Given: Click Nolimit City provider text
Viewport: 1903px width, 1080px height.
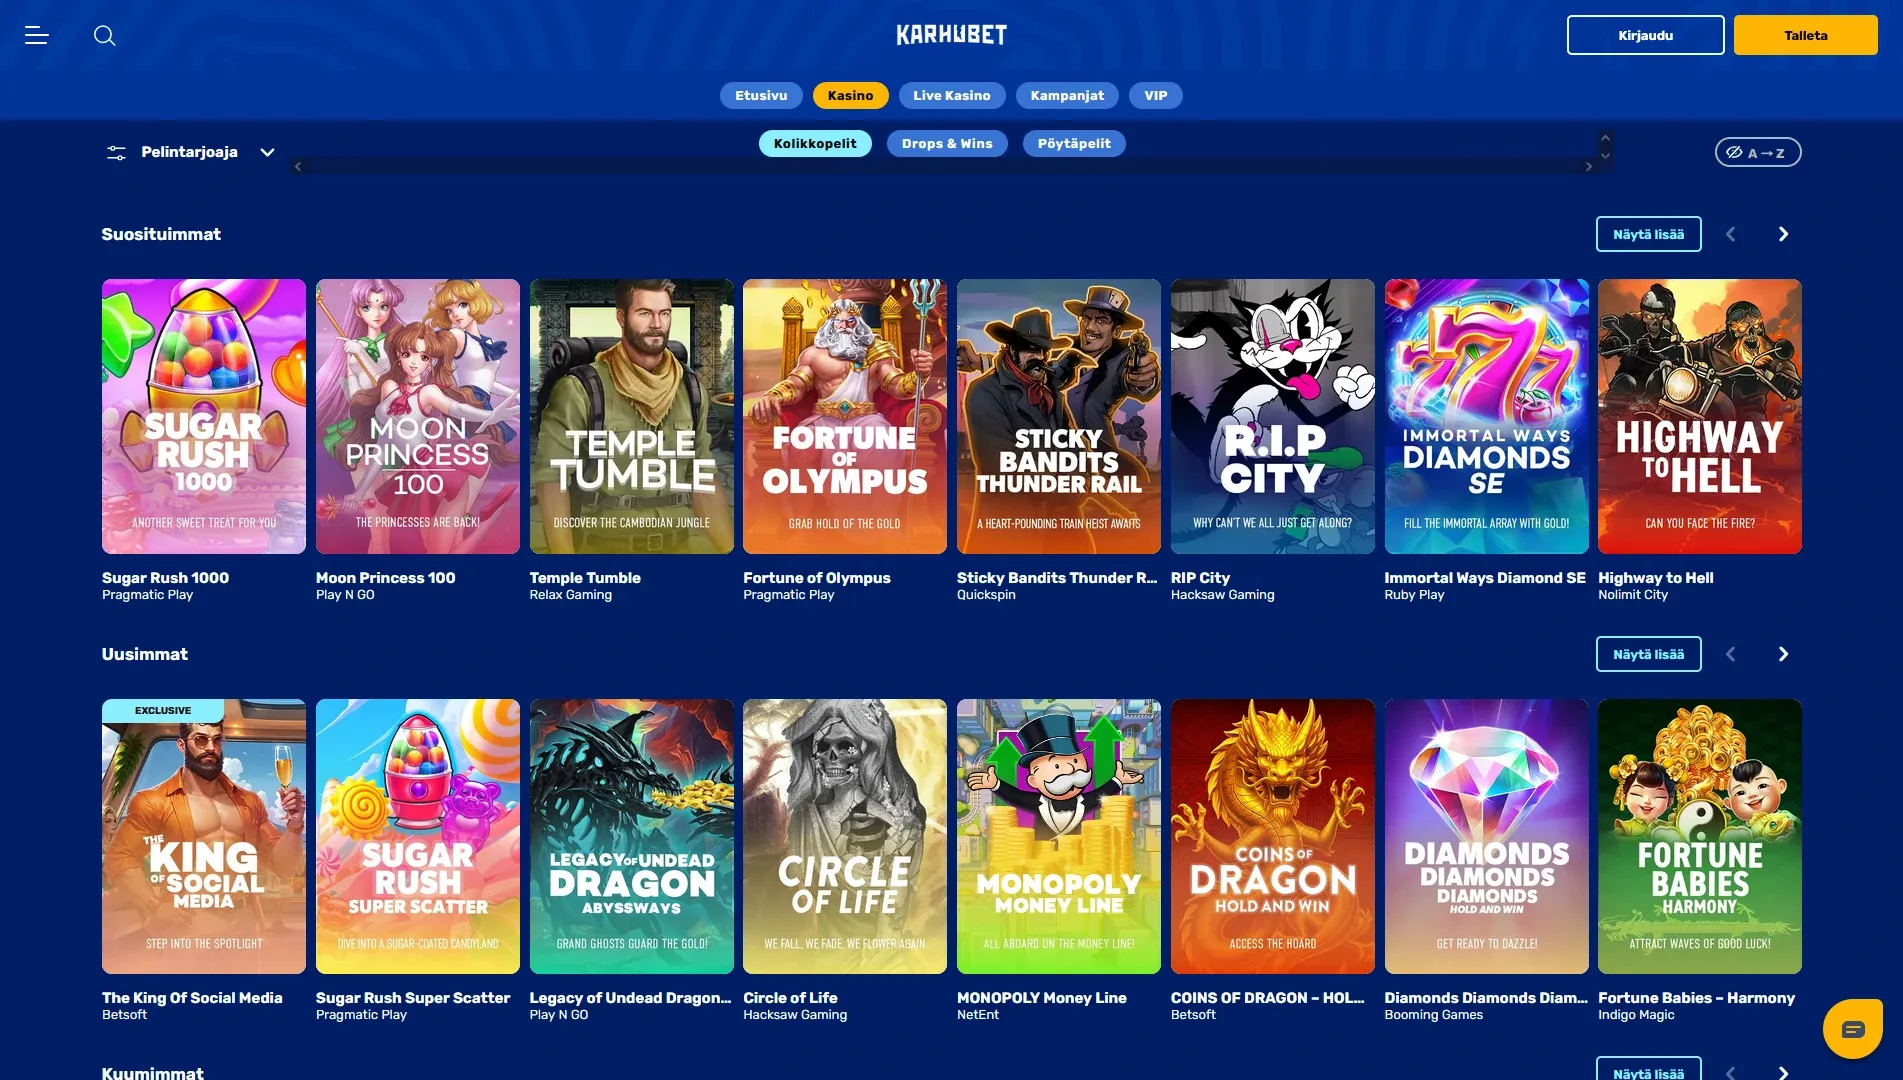Looking at the screenshot, I should click(x=1633, y=595).
